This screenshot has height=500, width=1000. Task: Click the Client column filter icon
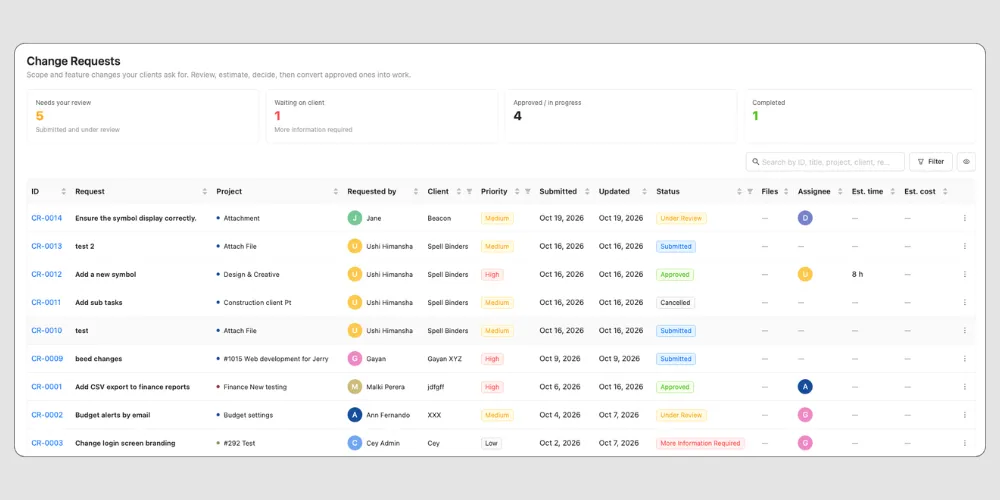click(469, 191)
